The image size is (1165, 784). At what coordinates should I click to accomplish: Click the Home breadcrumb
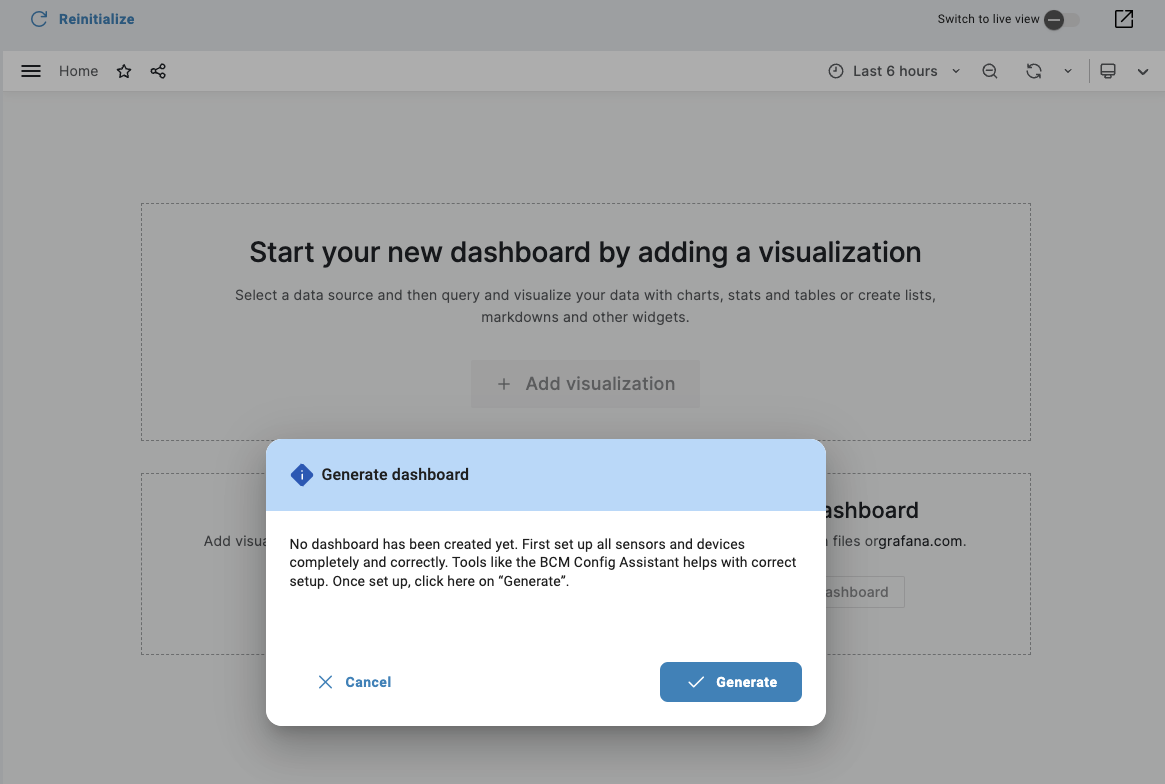78,71
